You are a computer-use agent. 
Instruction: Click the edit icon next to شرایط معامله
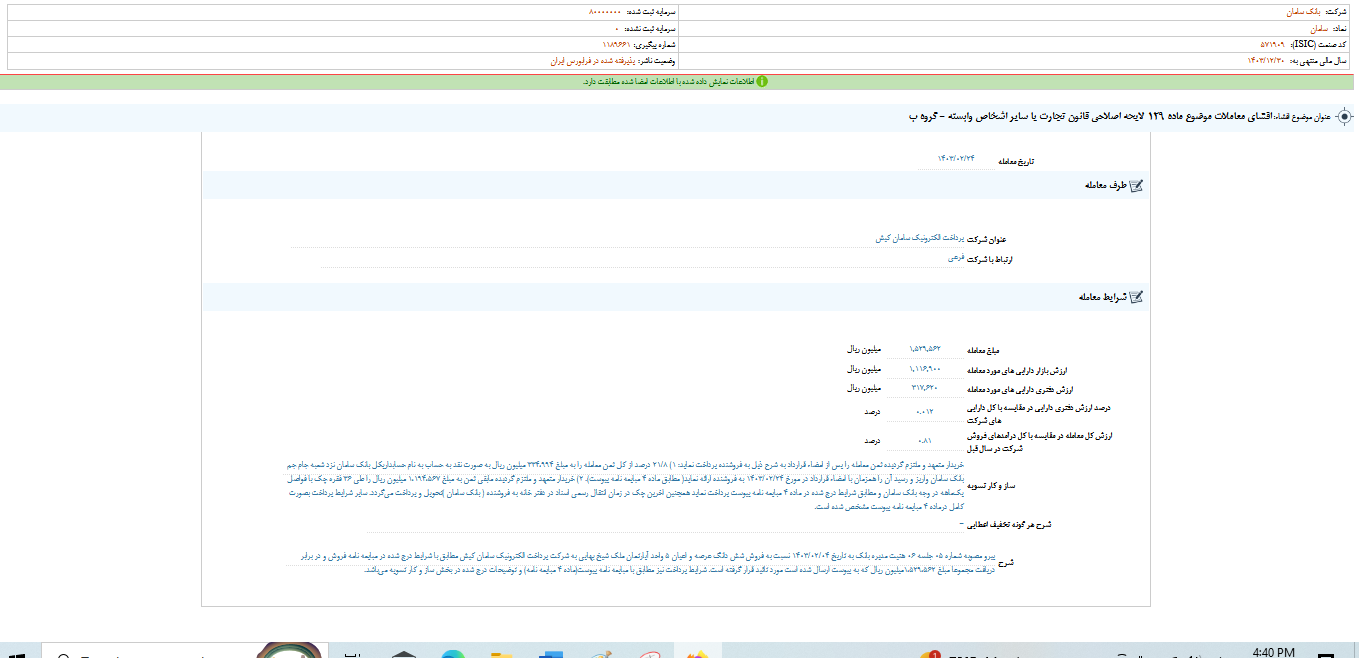1136,297
